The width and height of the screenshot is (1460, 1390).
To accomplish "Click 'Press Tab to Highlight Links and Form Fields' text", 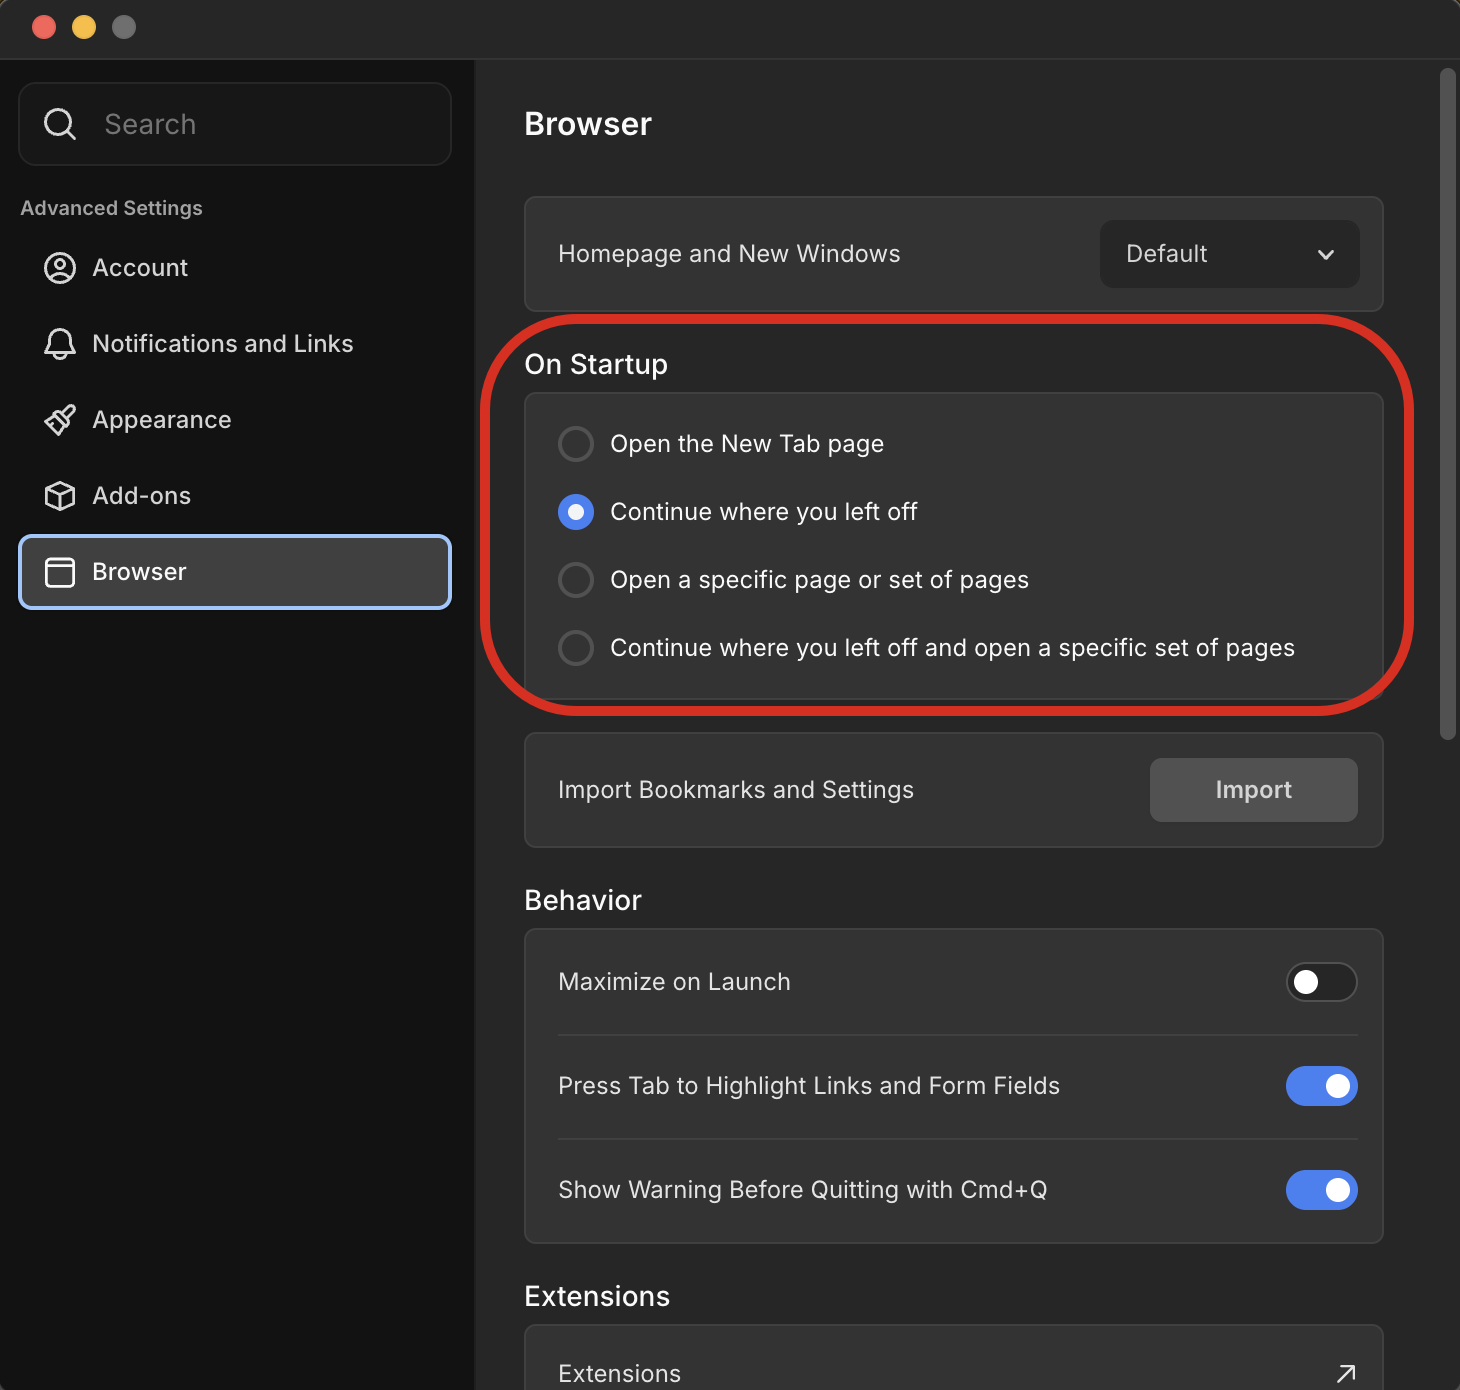I will (809, 1086).
